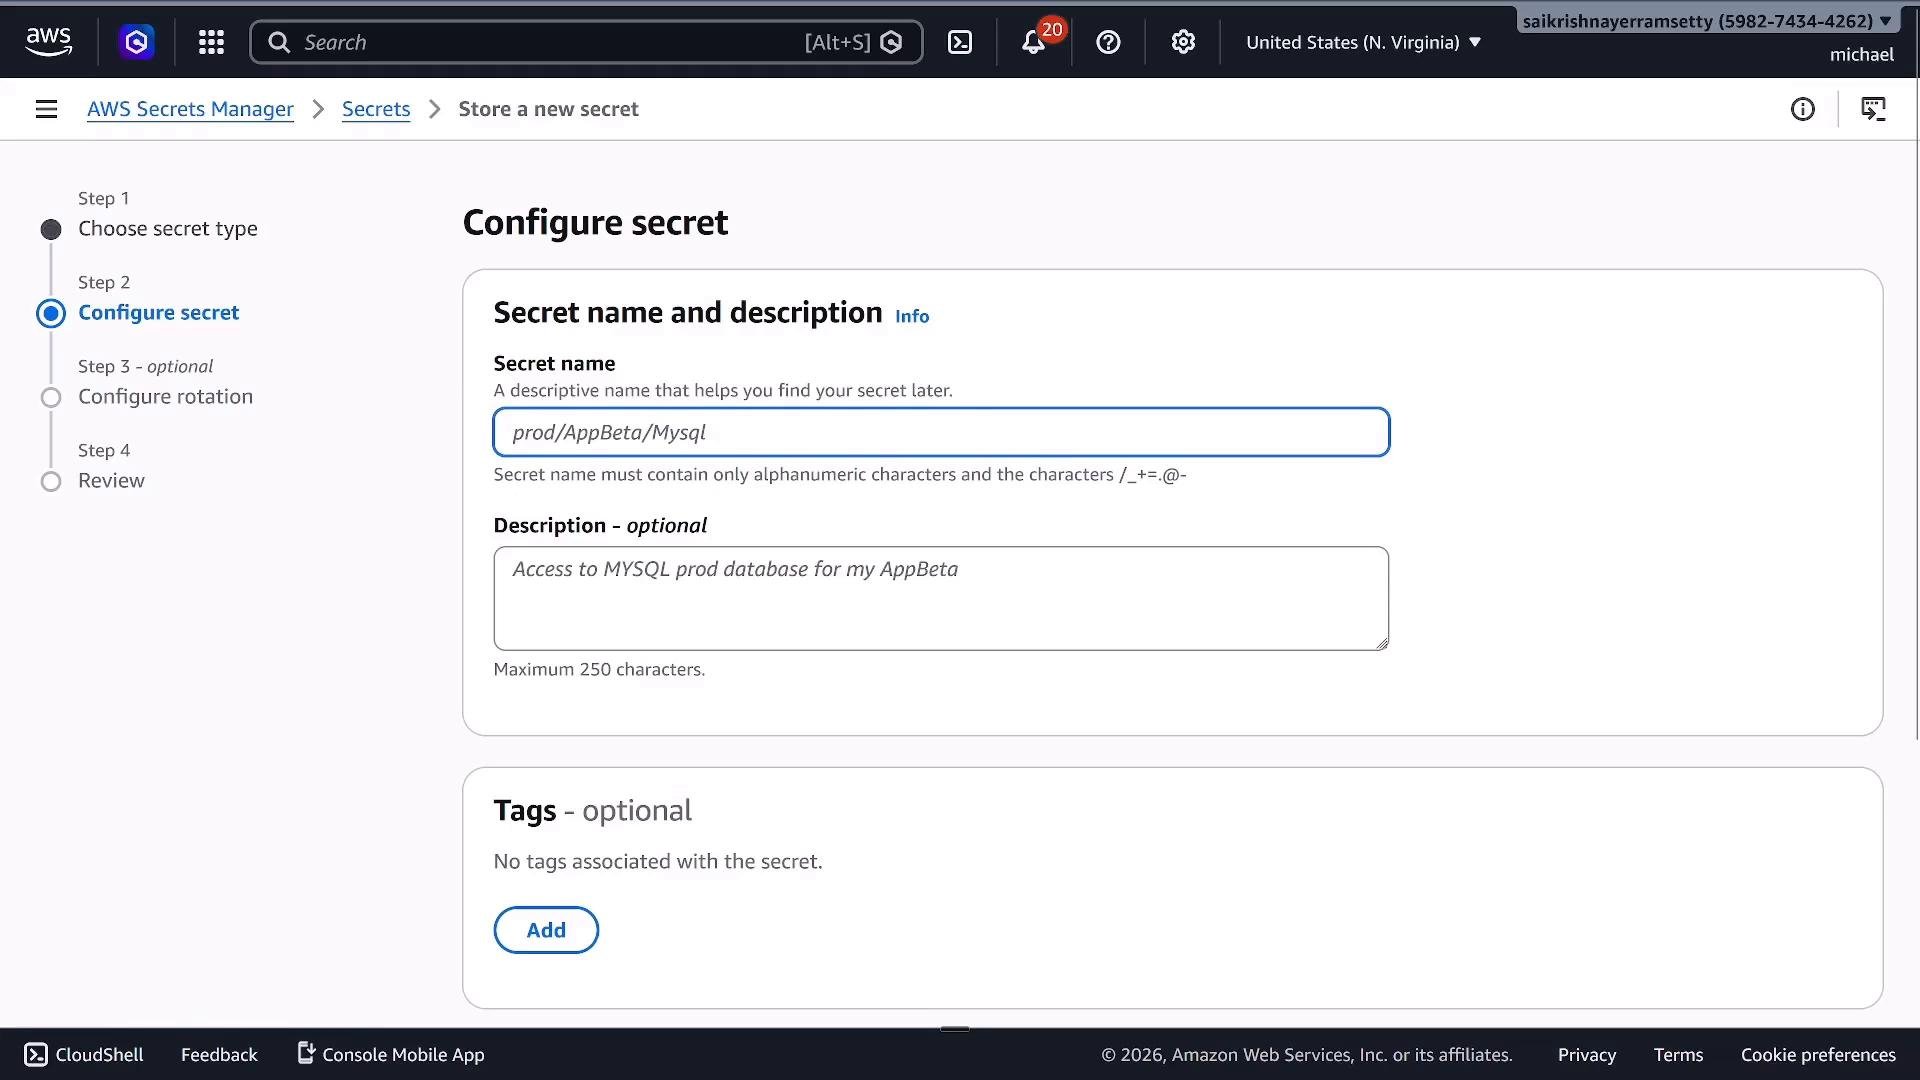Screen dimensions: 1920x1080
Task: Click the purple Amazon Q hexagon icon
Action: (x=136, y=42)
